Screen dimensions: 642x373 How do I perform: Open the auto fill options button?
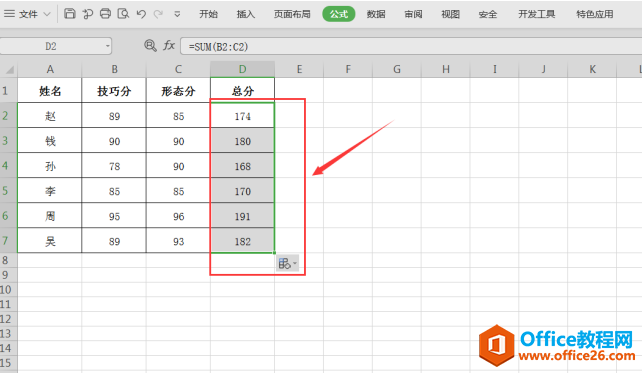pyautogui.click(x=287, y=263)
